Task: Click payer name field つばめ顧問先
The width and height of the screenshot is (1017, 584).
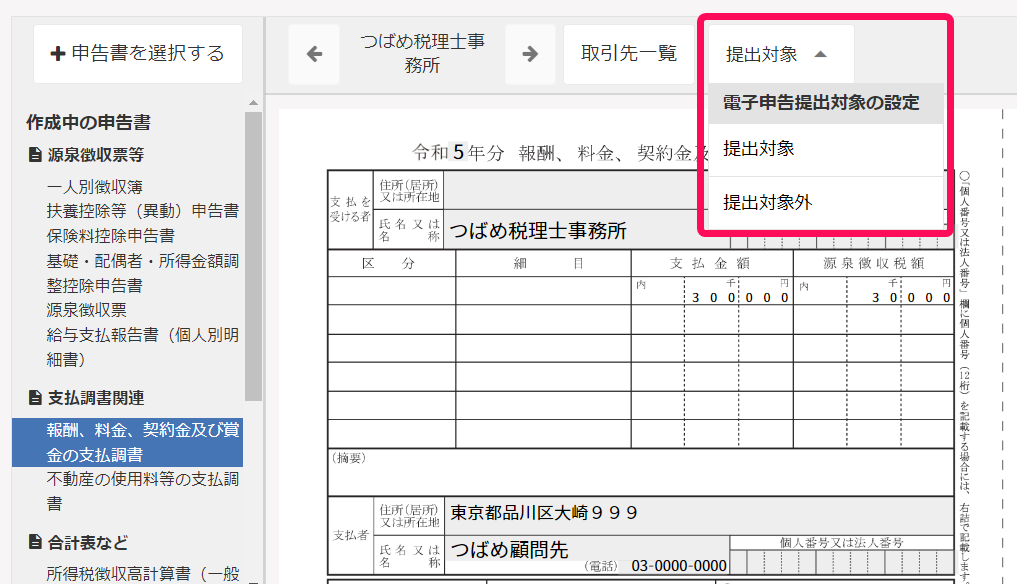Action: [x=586, y=550]
